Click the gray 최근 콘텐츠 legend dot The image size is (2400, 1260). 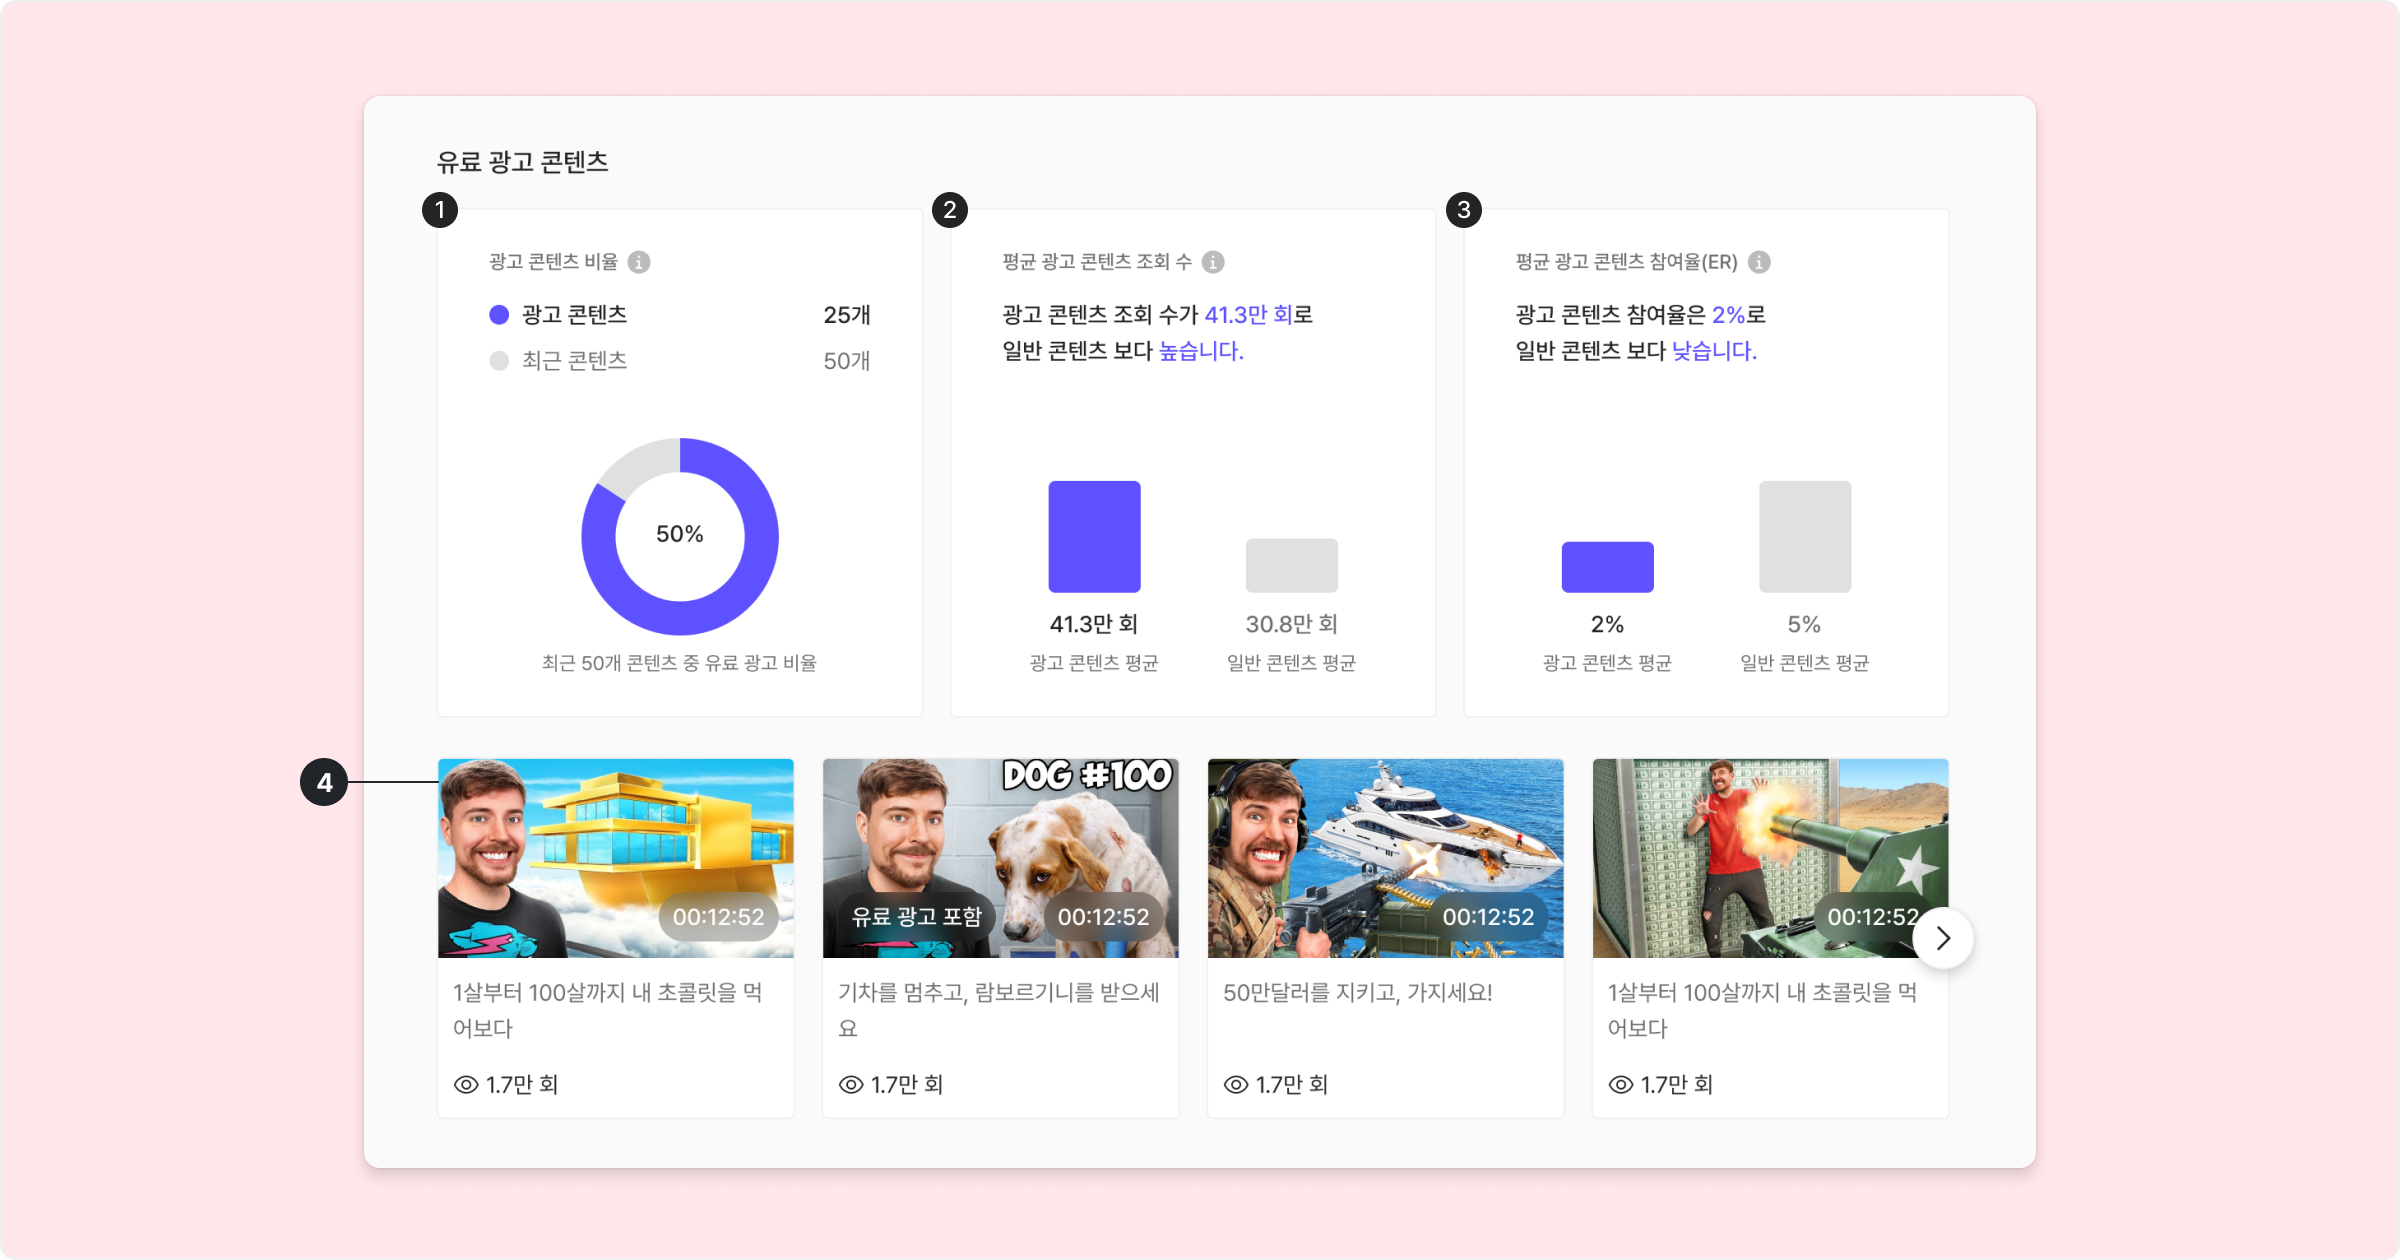point(499,361)
